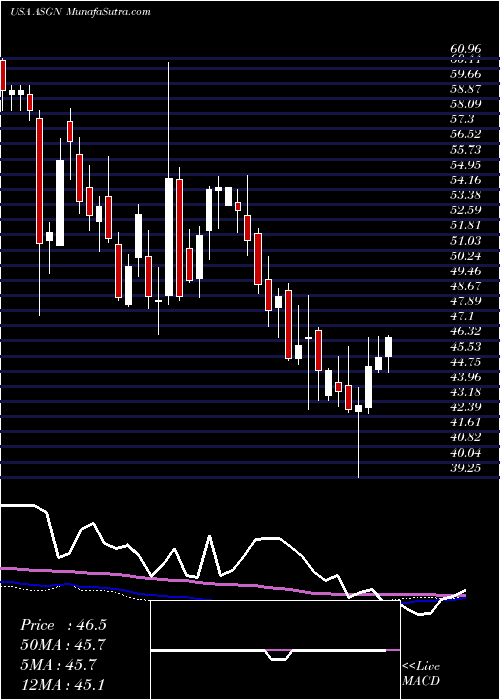Click the tallest white candle with long upper wick
This screenshot has width=500, height=700.
click(x=169, y=237)
